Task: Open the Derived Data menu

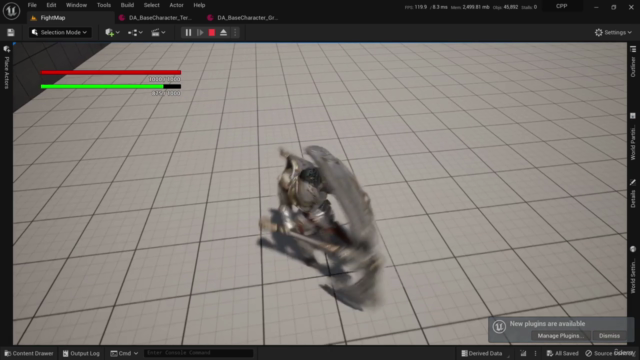Action: click(482, 353)
